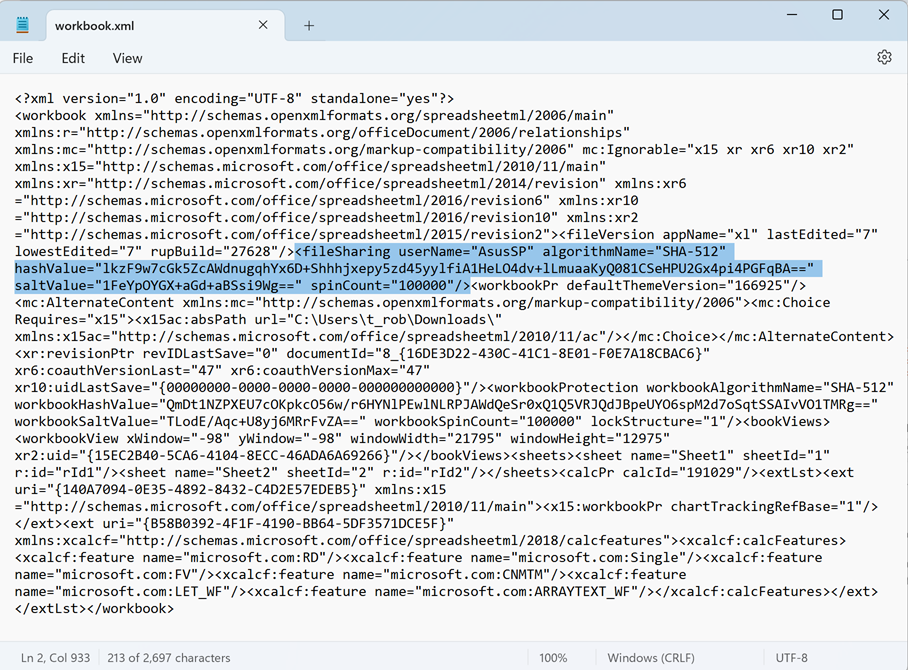The image size is (908, 670).
Task: Minimize the Notepad window
Action: (x=791, y=15)
